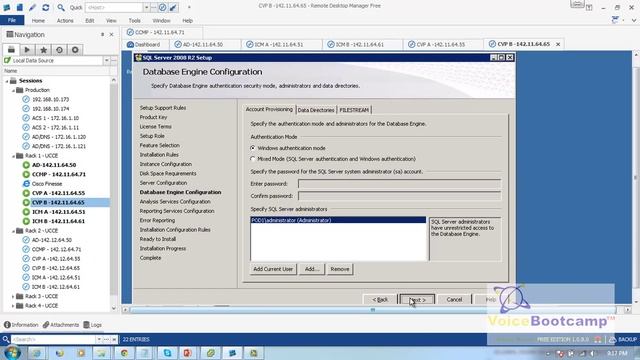640x360 pixels.
Task: Click the Add... button
Action: (x=312, y=269)
